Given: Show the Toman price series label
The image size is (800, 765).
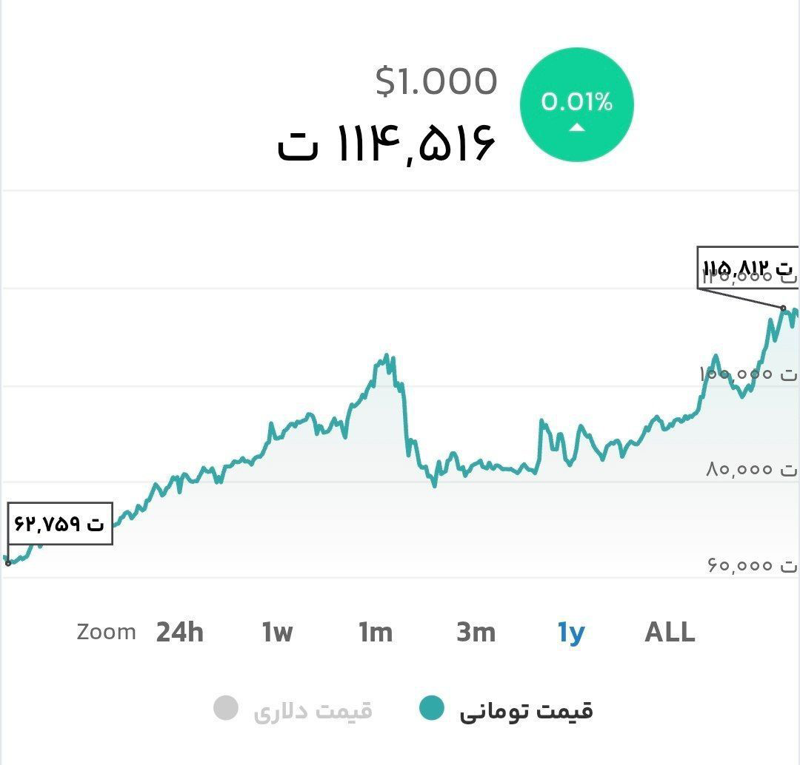Looking at the screenshot, I should (x=526, y=711).
